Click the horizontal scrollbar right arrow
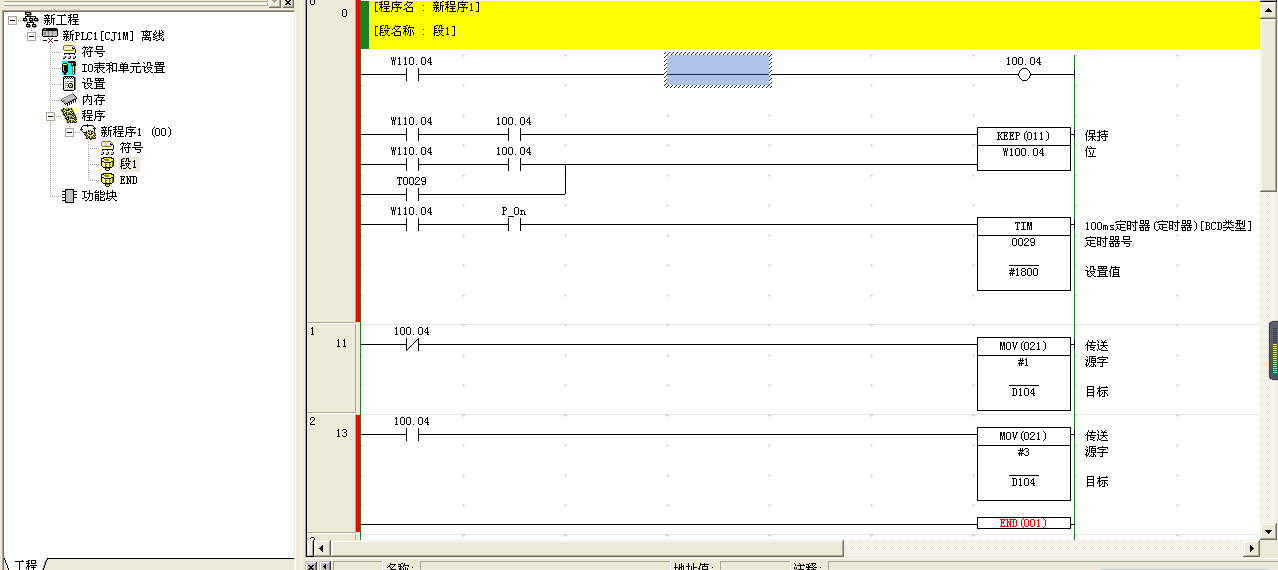Viewport: 1278px width, 570px height. pyautogui.click(x=1251, y=548)
